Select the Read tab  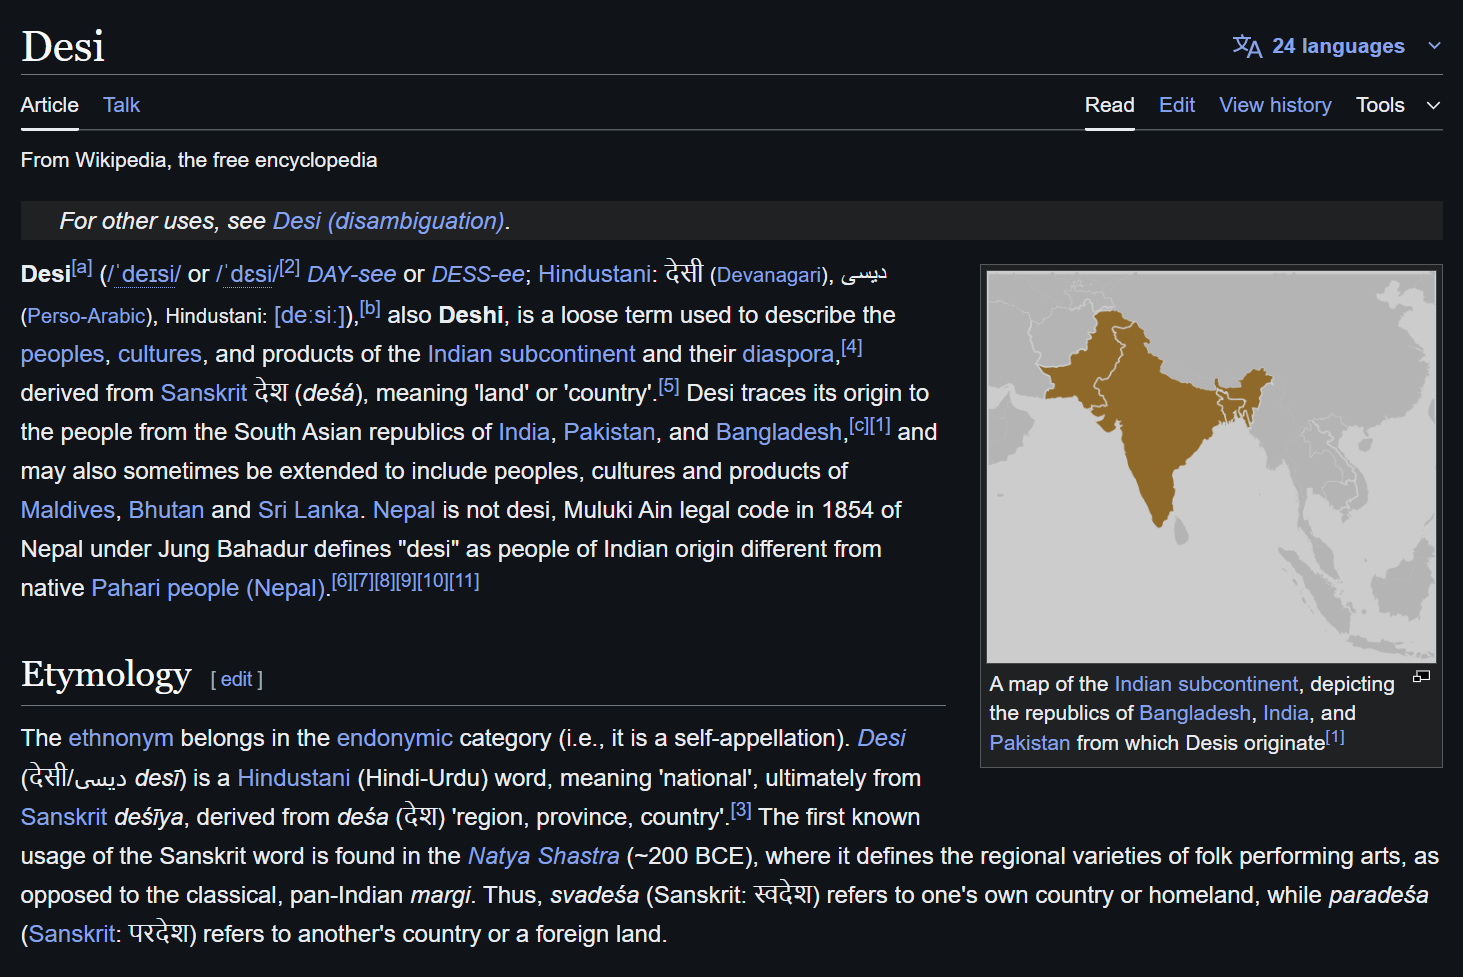point(1110,105)
